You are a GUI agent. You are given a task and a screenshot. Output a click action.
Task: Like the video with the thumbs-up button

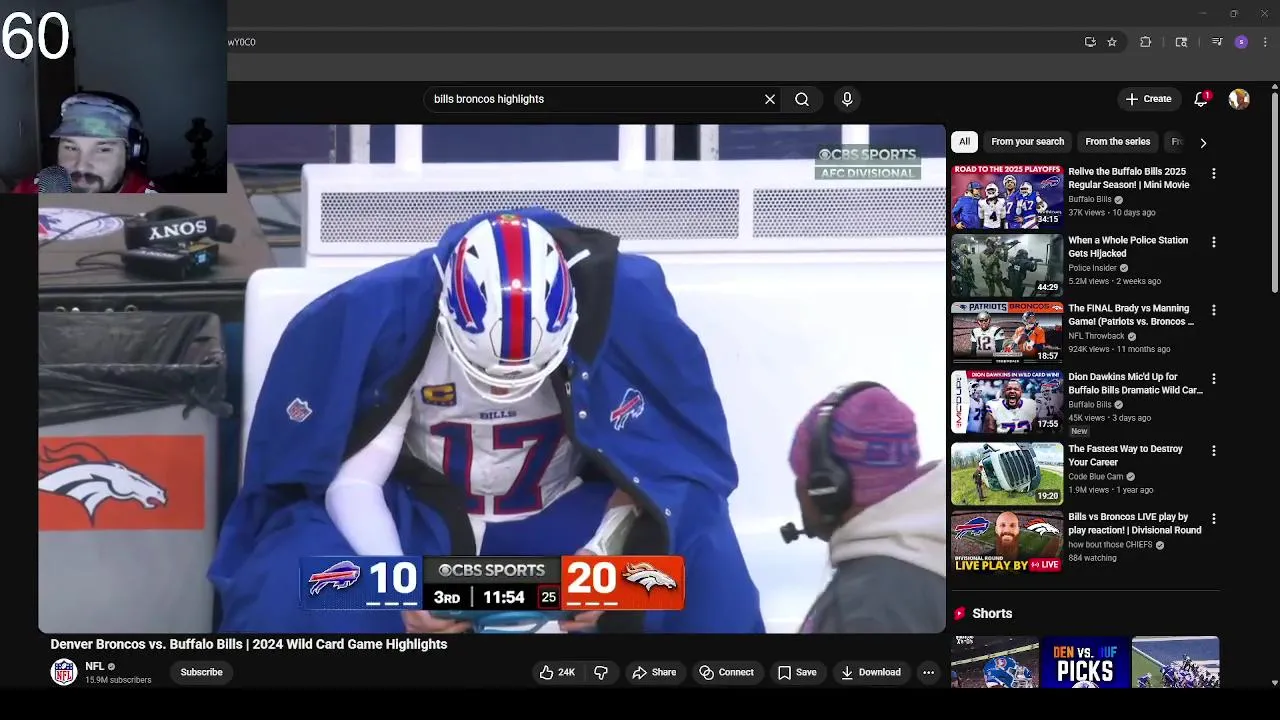[x=557, y=672]
